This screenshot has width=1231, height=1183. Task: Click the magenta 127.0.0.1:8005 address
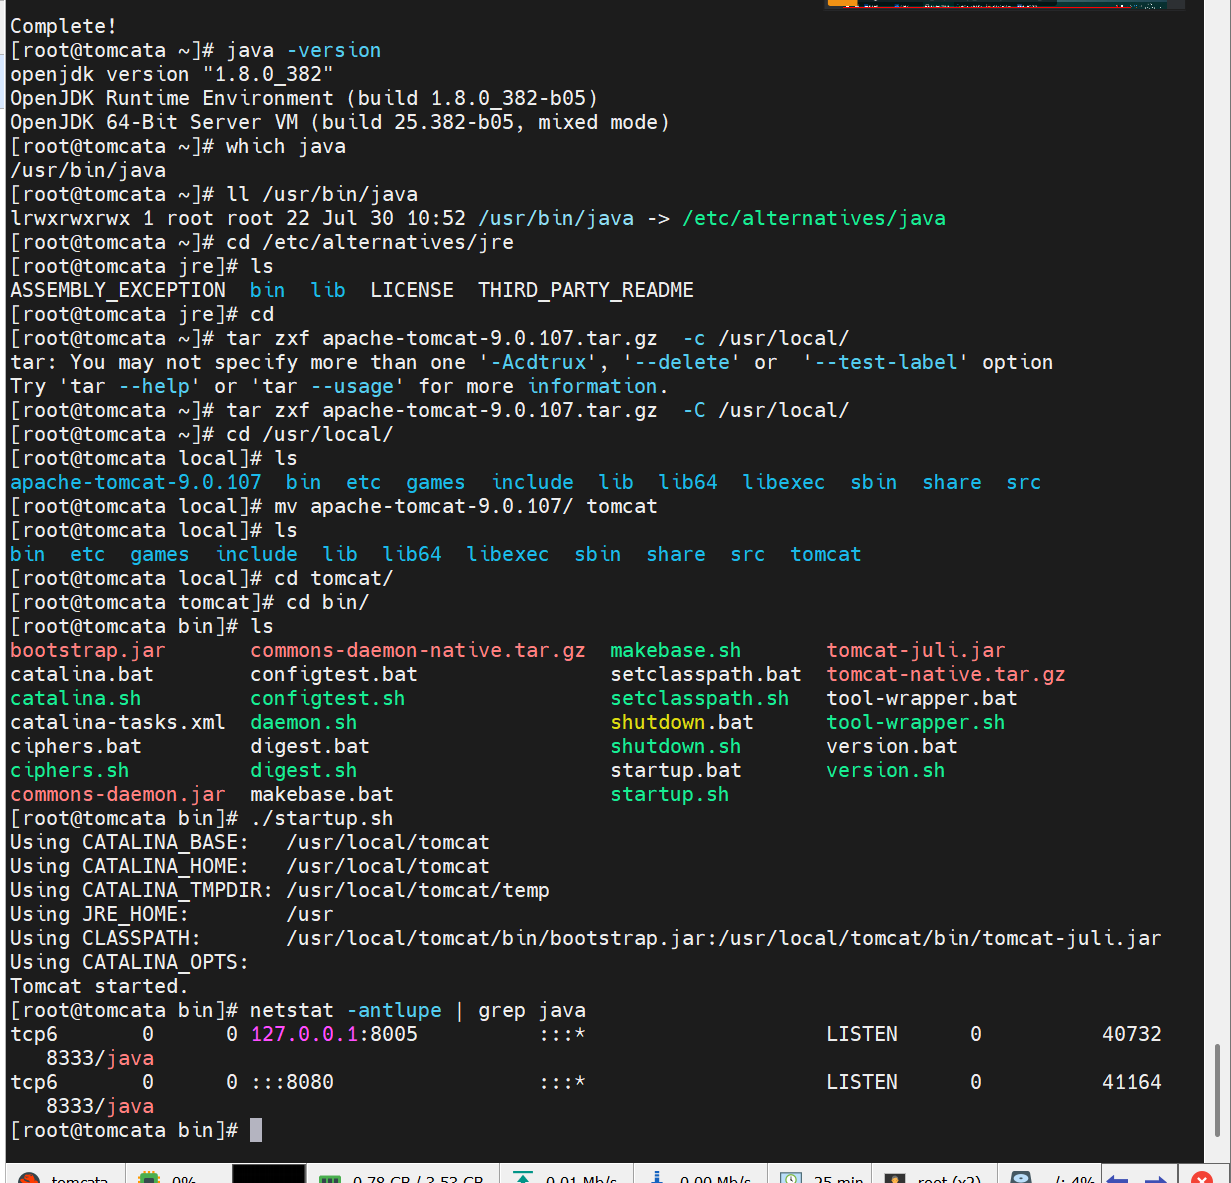(x=334, y=1034)
